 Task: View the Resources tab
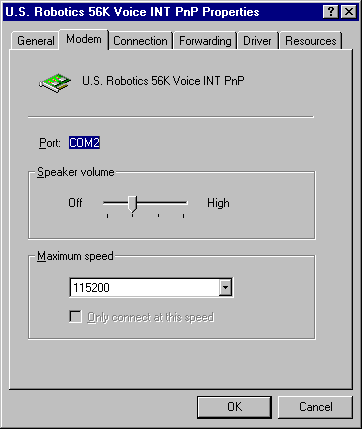click(311, 41)
